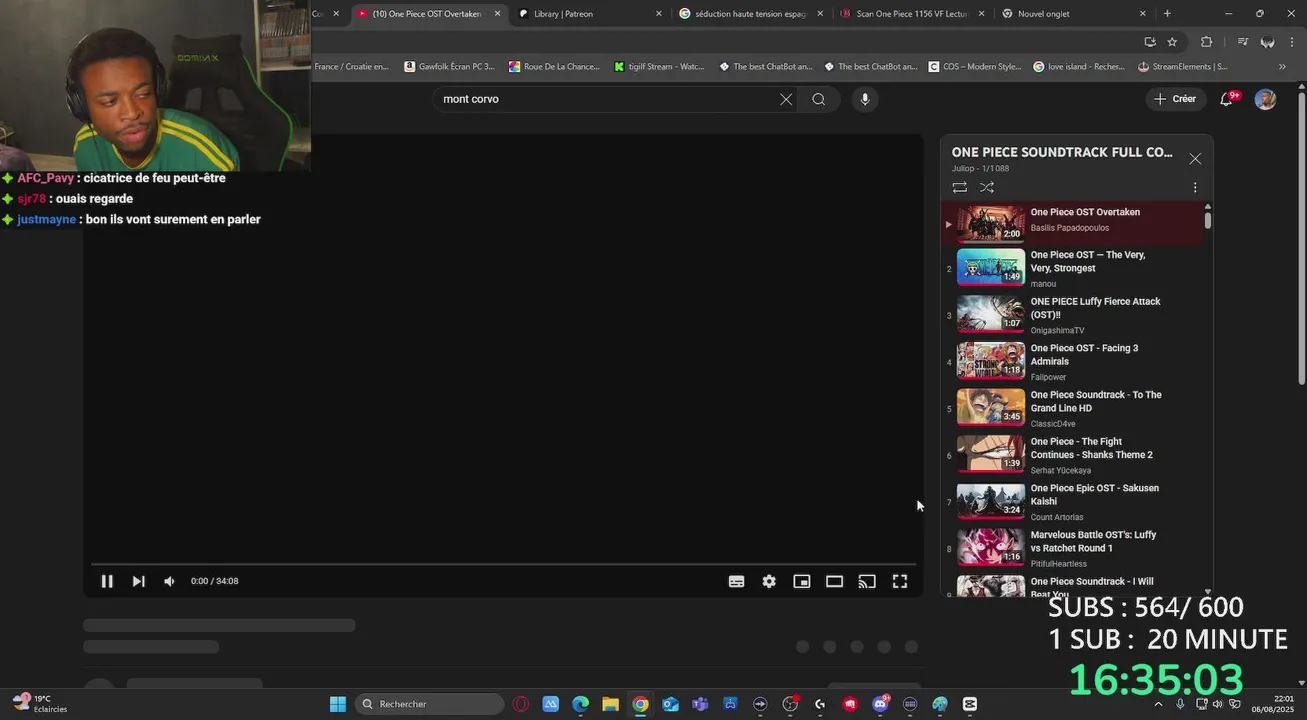
Task: Open Outlook from the taskbar
Action: click(x=671, y=704)
